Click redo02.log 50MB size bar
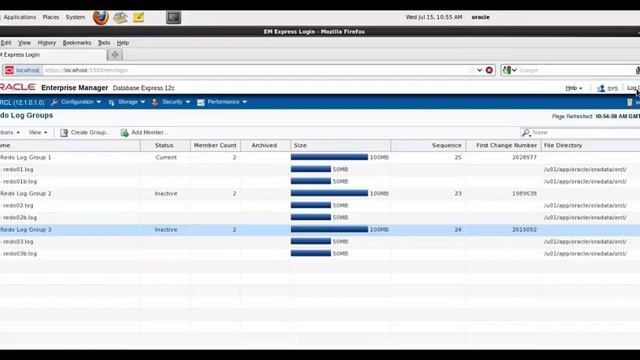640x360 pixels. 311,205
